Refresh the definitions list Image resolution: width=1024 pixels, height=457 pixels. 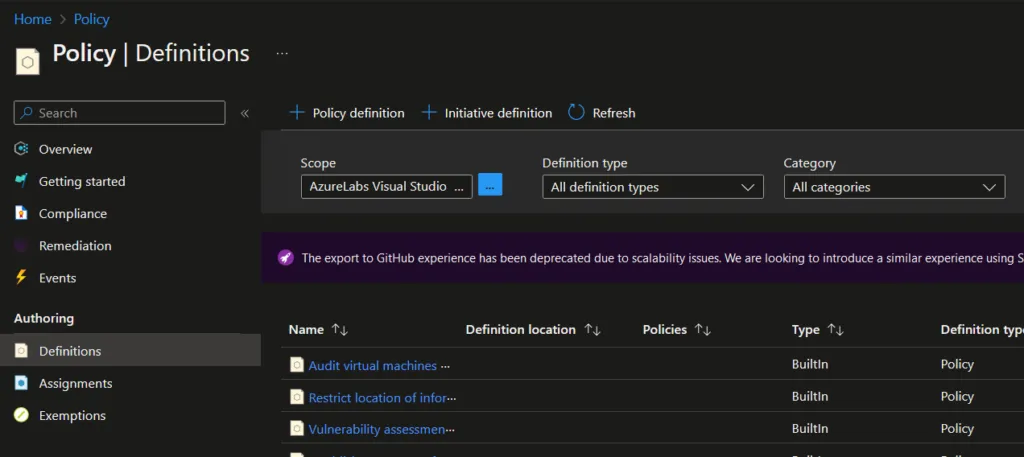click(601, 113)
